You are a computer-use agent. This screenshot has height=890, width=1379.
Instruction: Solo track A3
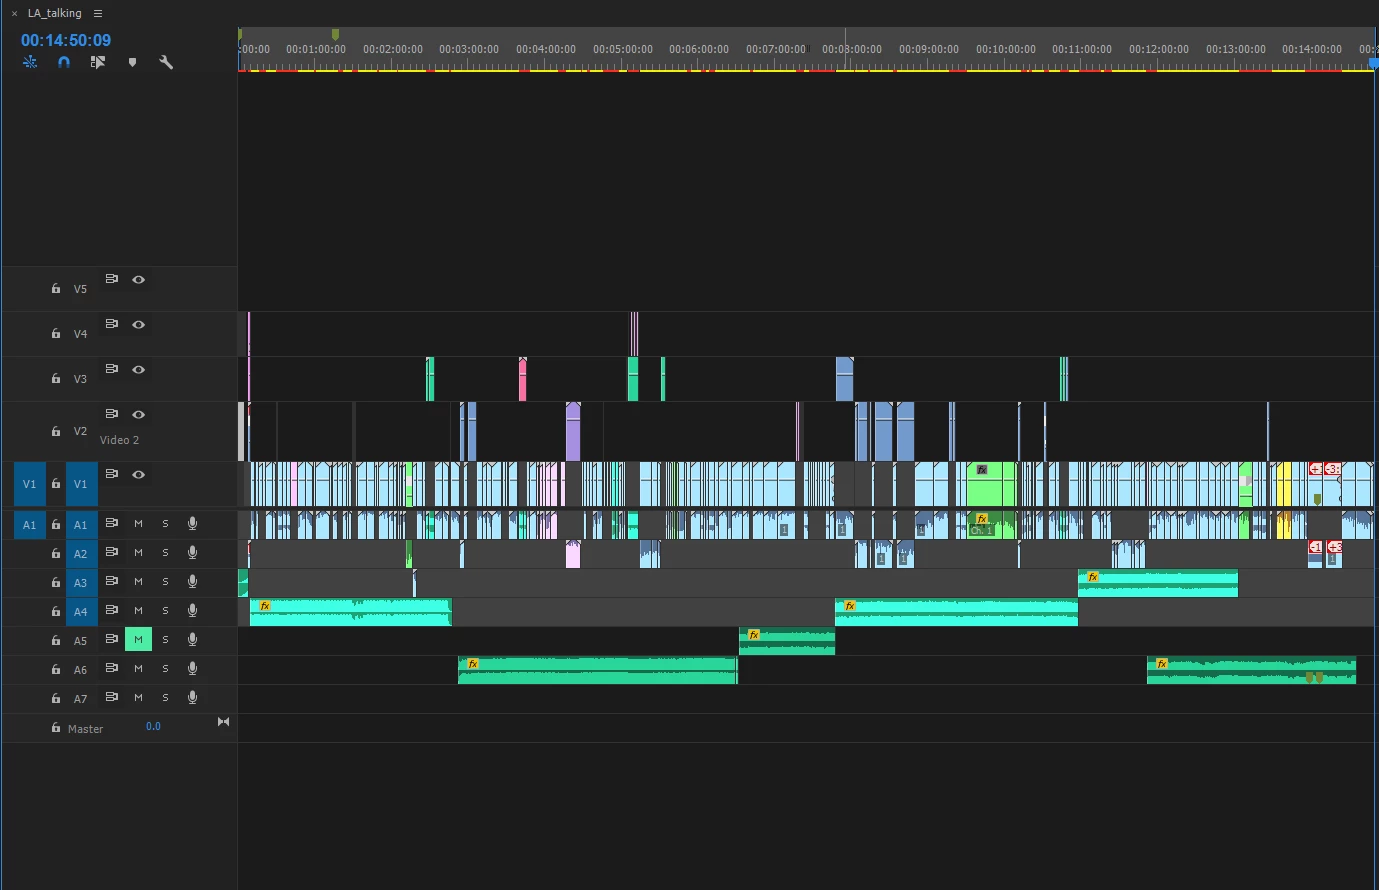point(165,582)
